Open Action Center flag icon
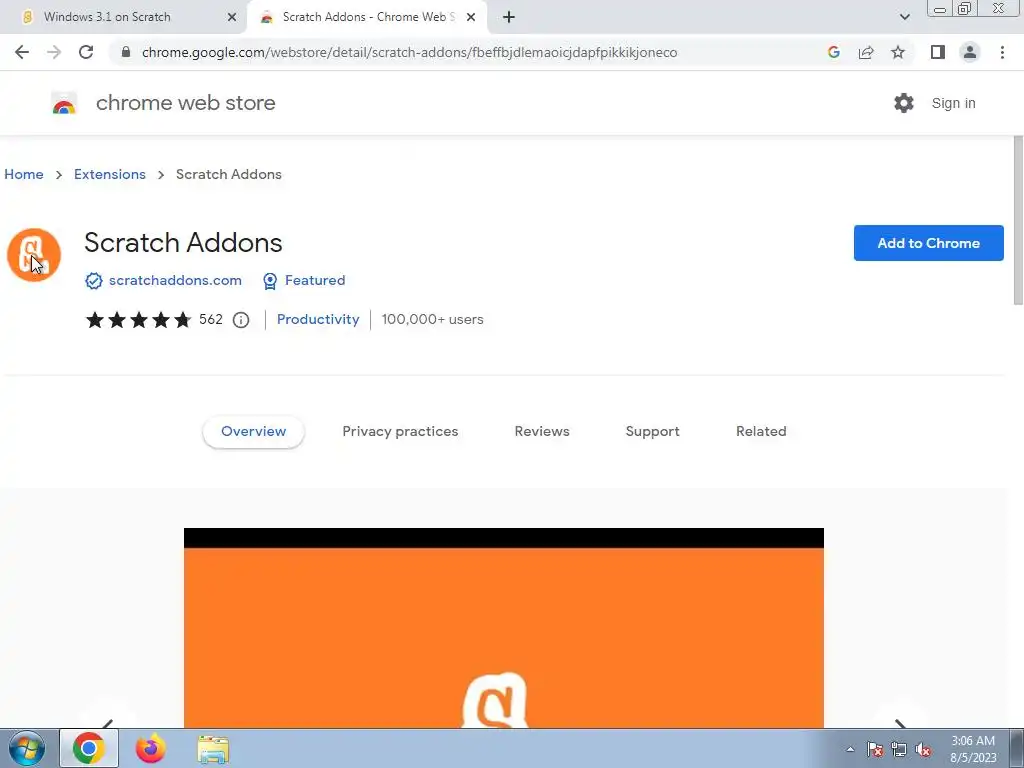This screenshot has width=1024, height=768. click(x=874, y=749)
